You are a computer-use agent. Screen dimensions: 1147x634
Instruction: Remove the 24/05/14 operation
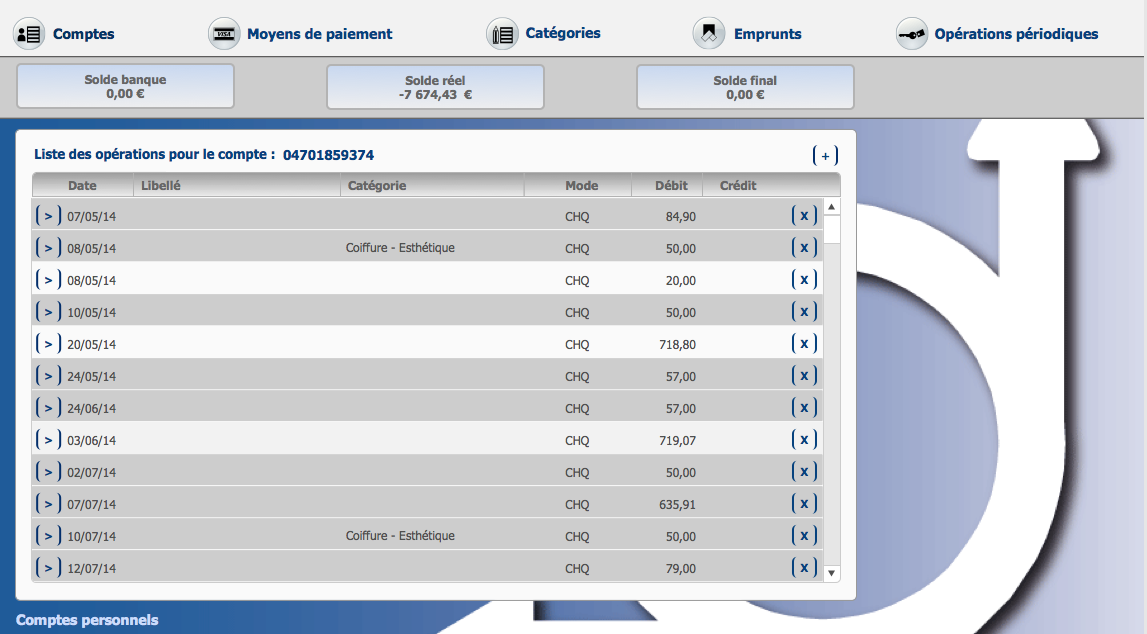(804, 376)
